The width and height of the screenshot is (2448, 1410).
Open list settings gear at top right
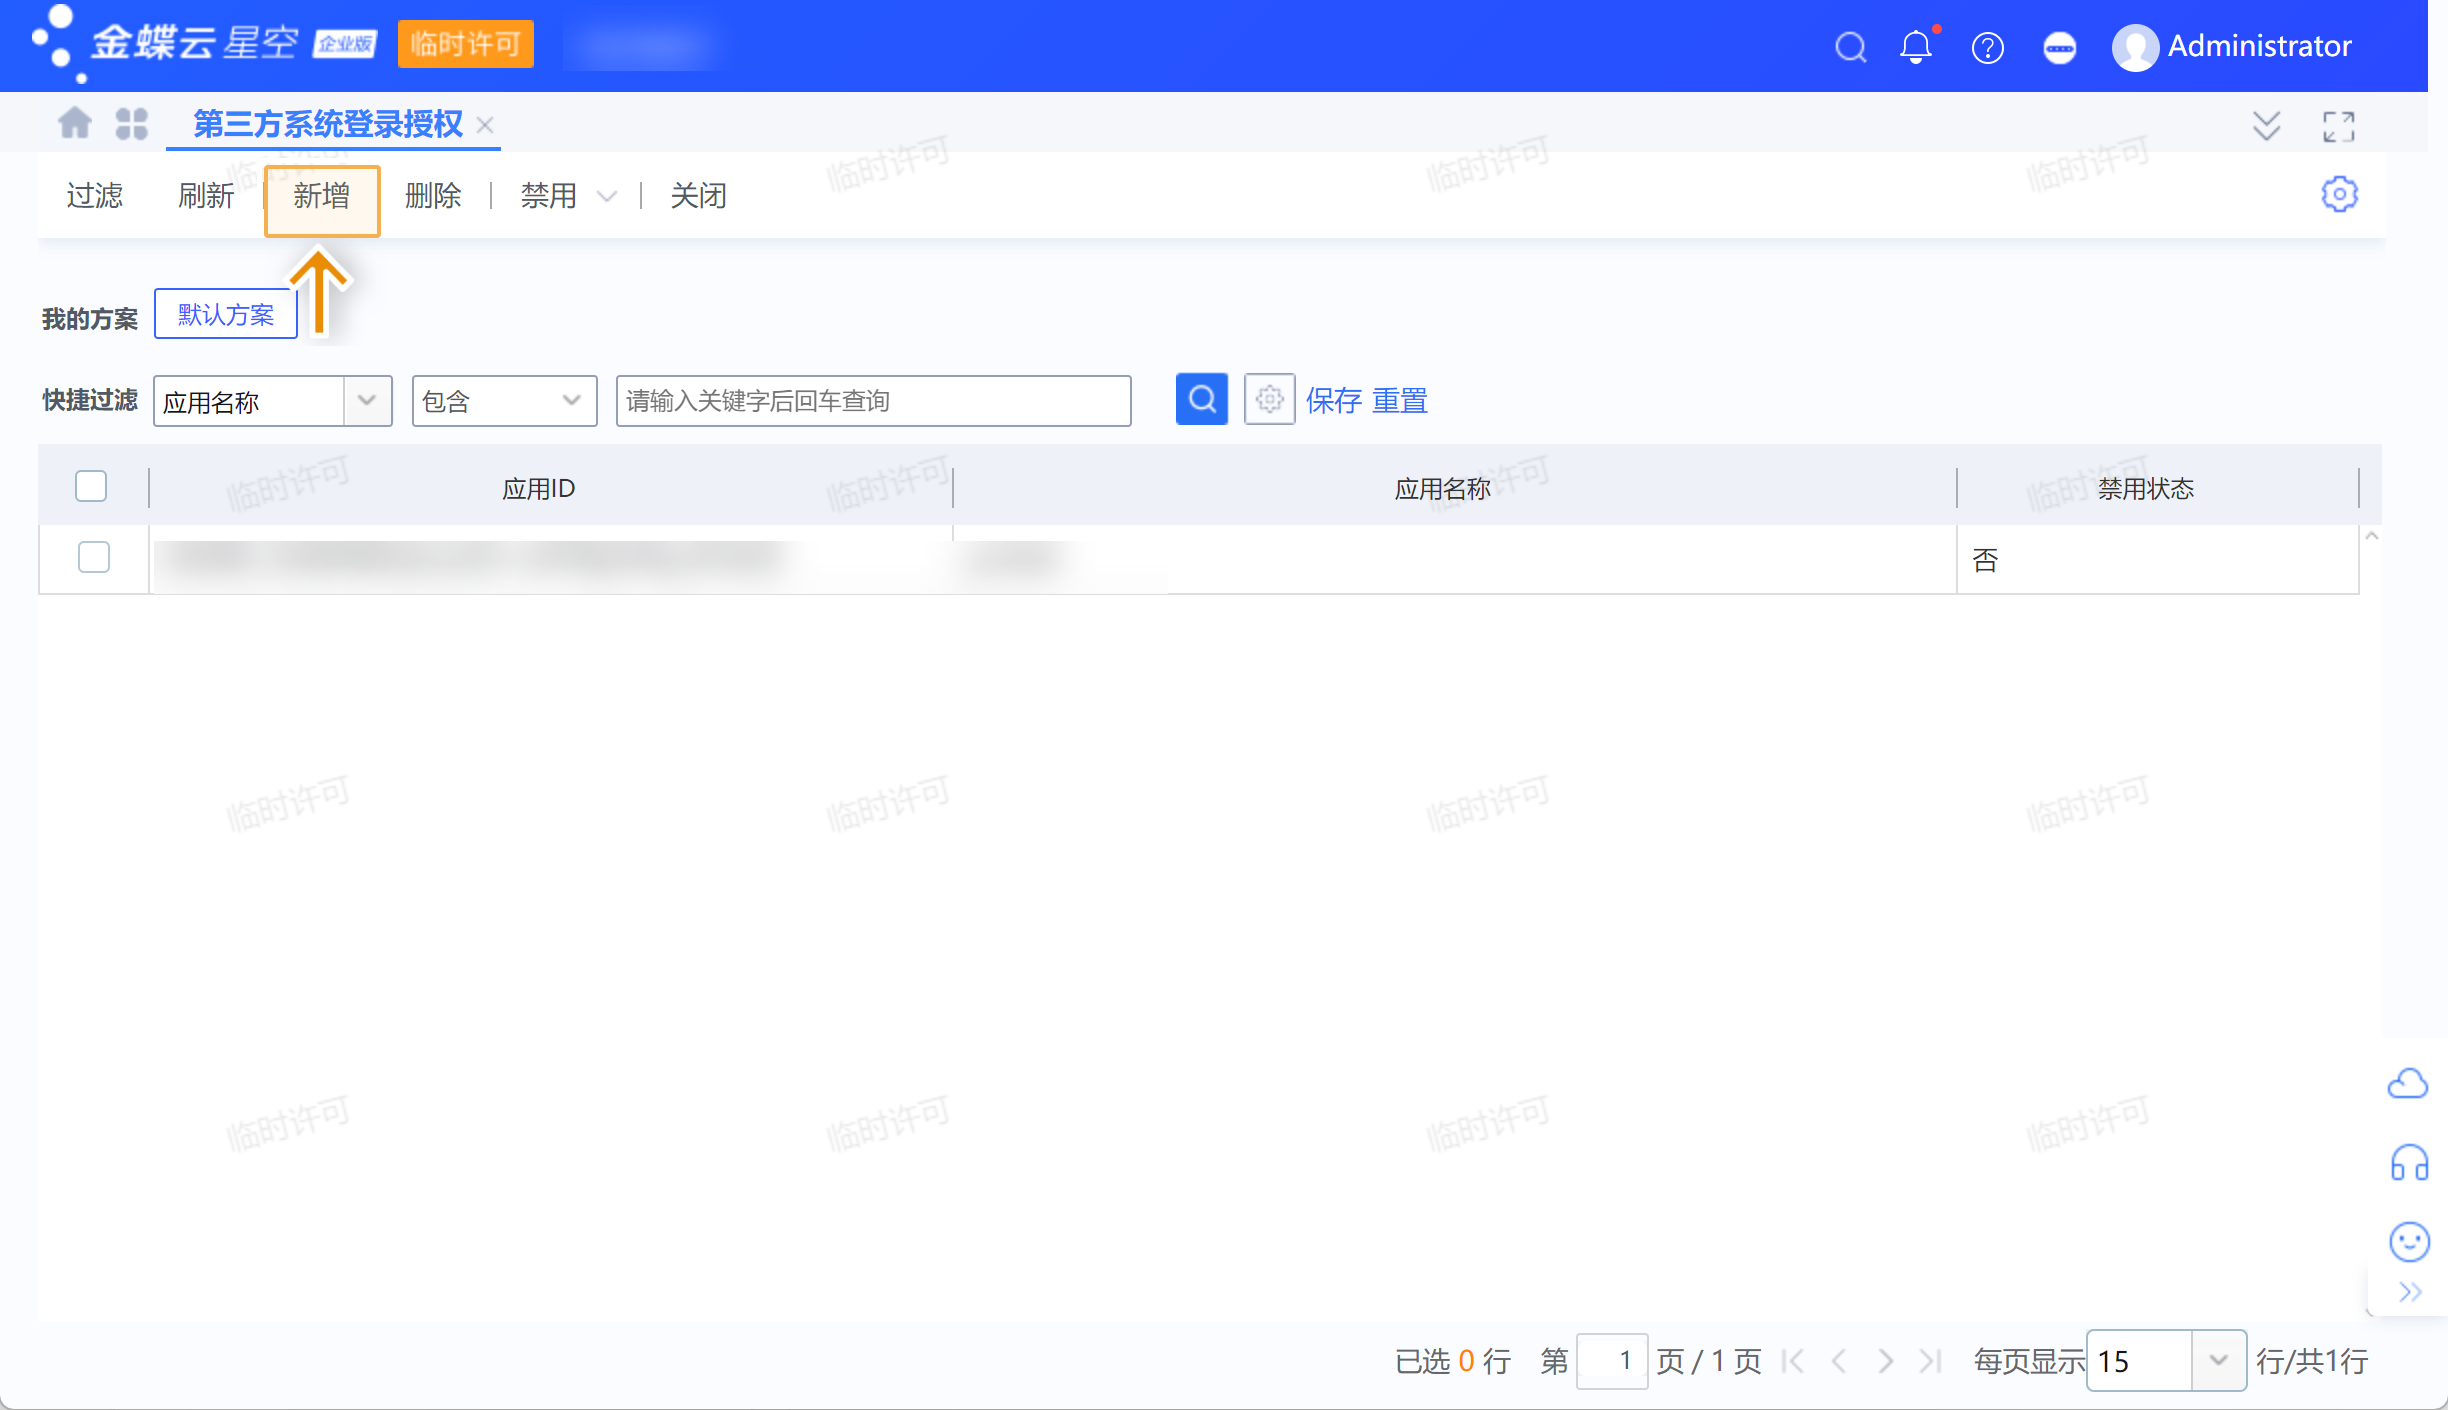2339,194
